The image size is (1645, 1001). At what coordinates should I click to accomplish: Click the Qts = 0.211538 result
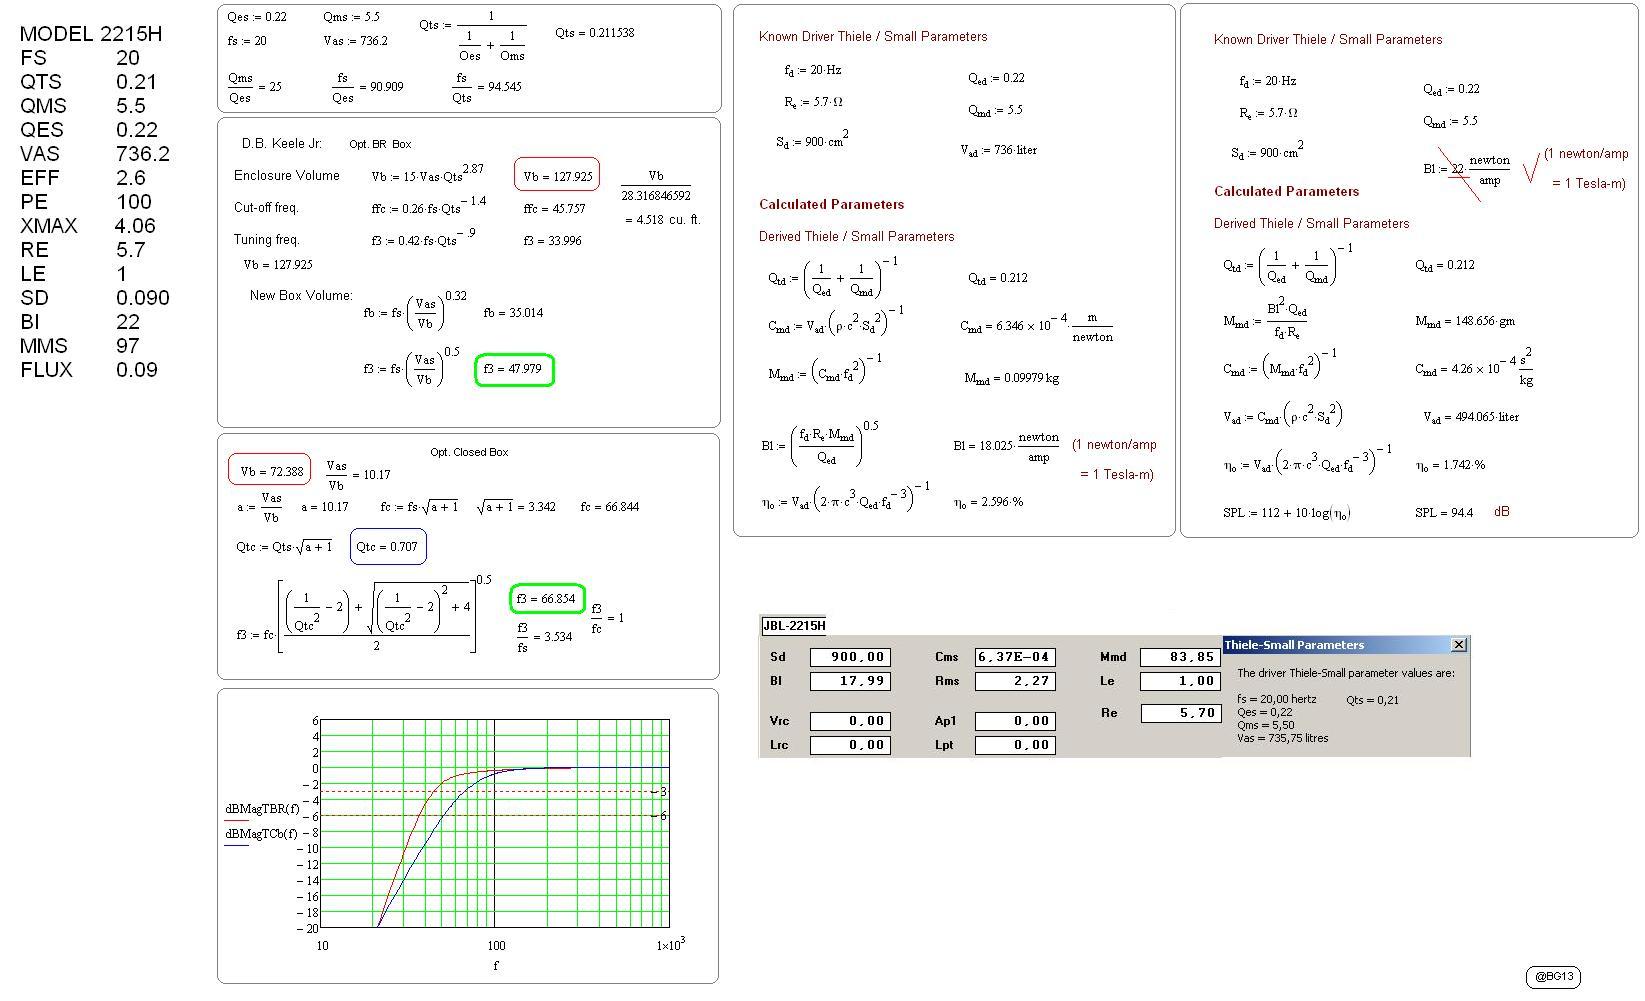pos(595,33)
